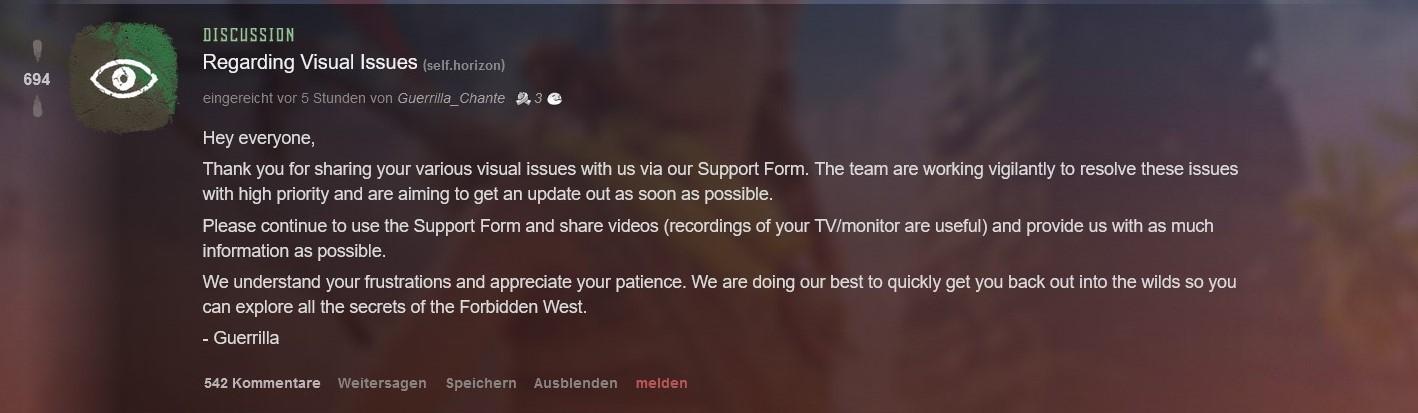This screenshot has height=413, width=1418.
Task: Filter by the DISCUSSION flair
Action: (249, 36)
